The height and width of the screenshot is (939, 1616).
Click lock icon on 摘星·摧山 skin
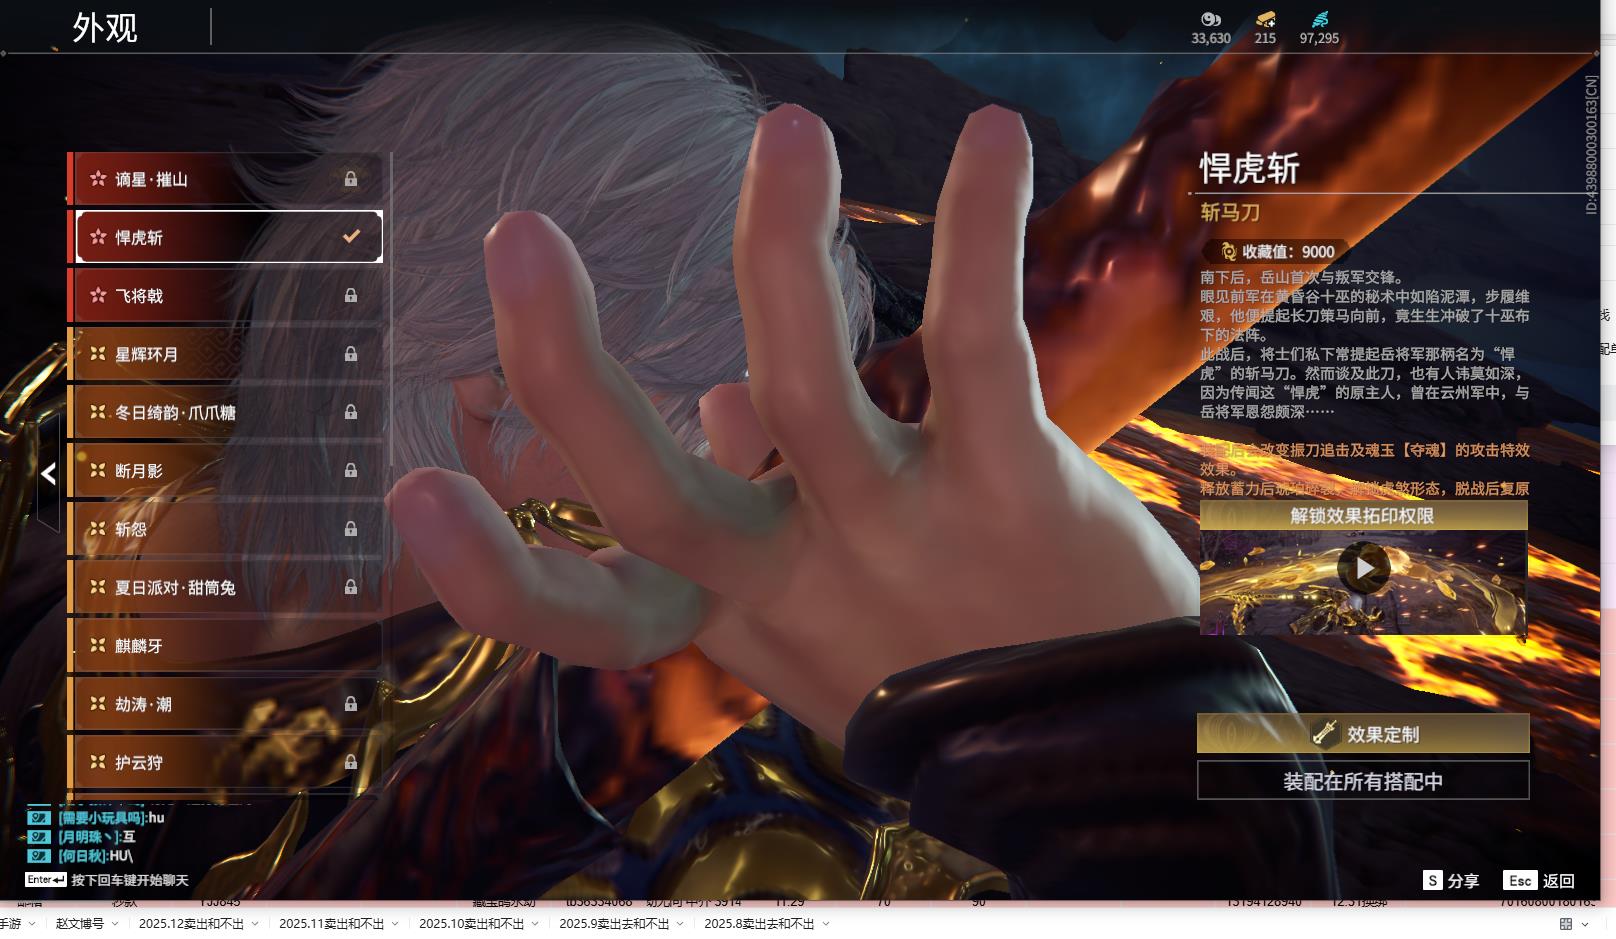pos(351,179)
